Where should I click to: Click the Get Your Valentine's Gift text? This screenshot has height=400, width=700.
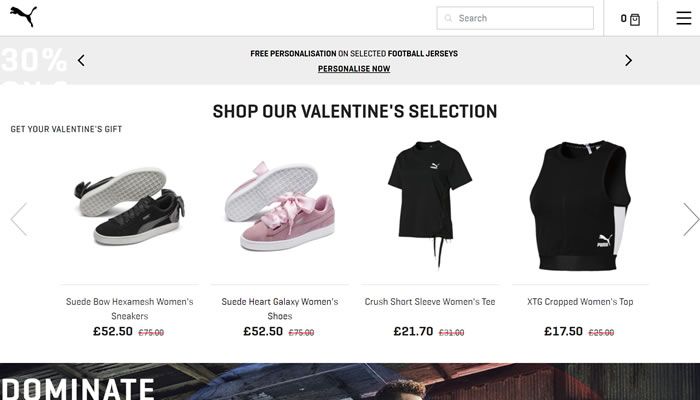tap(66, 129)
